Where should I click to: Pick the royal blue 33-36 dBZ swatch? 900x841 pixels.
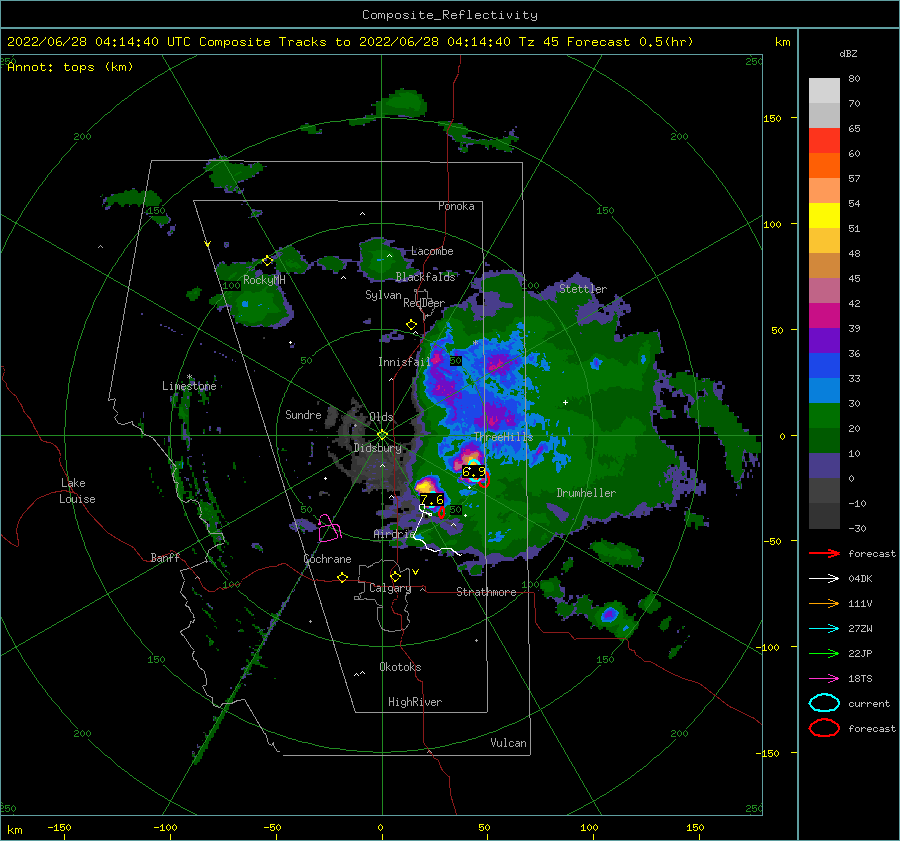[824, 366]
